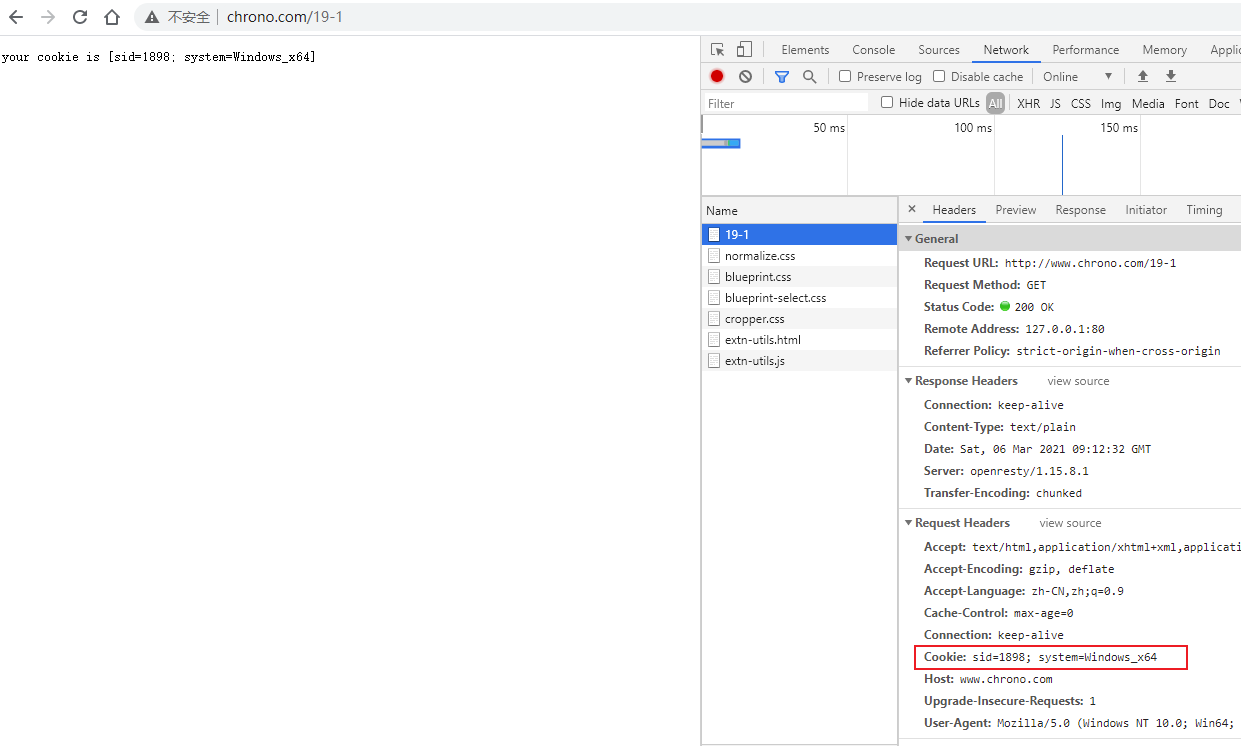The image size is (1241, 746).
Task: Click the browser home icon
Action: [112, 17]
